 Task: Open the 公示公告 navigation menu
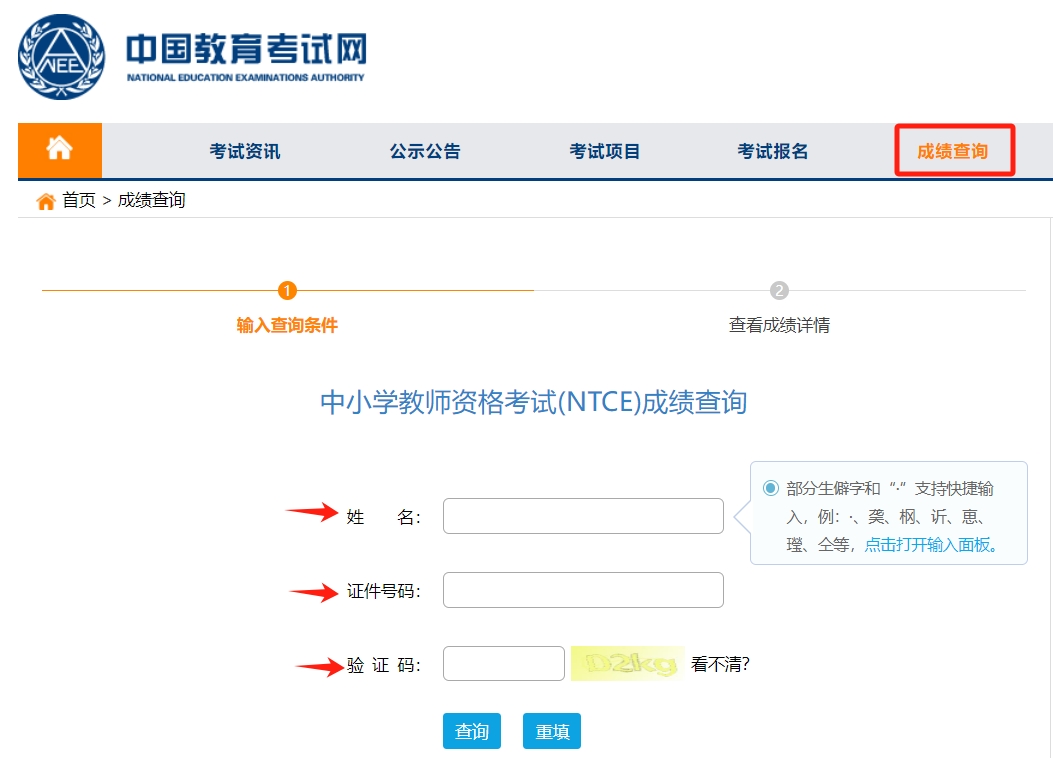coord(424,150)
